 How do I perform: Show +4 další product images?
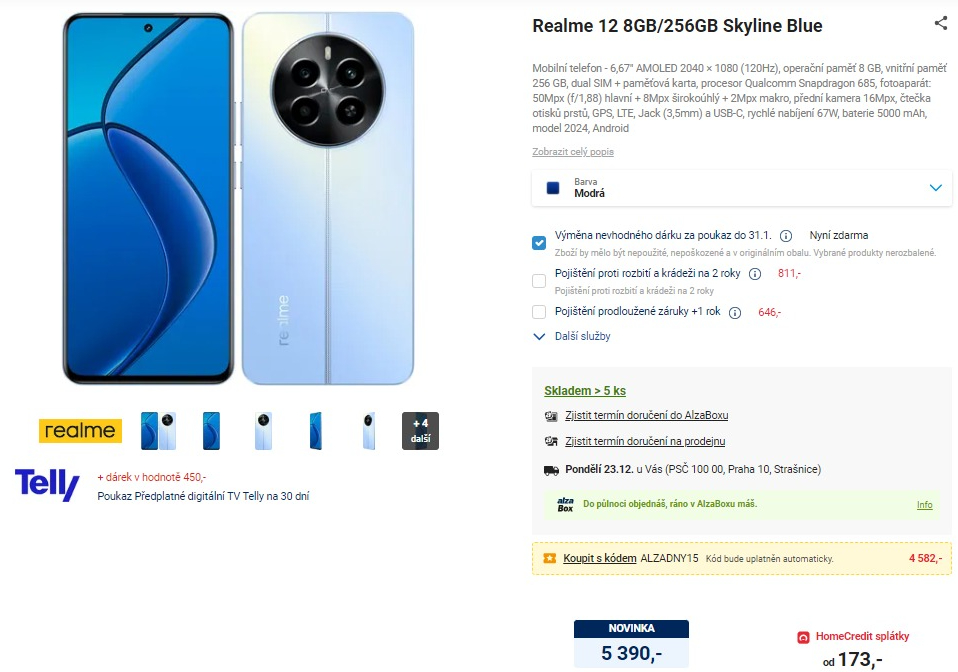click(x=420, y=431)
